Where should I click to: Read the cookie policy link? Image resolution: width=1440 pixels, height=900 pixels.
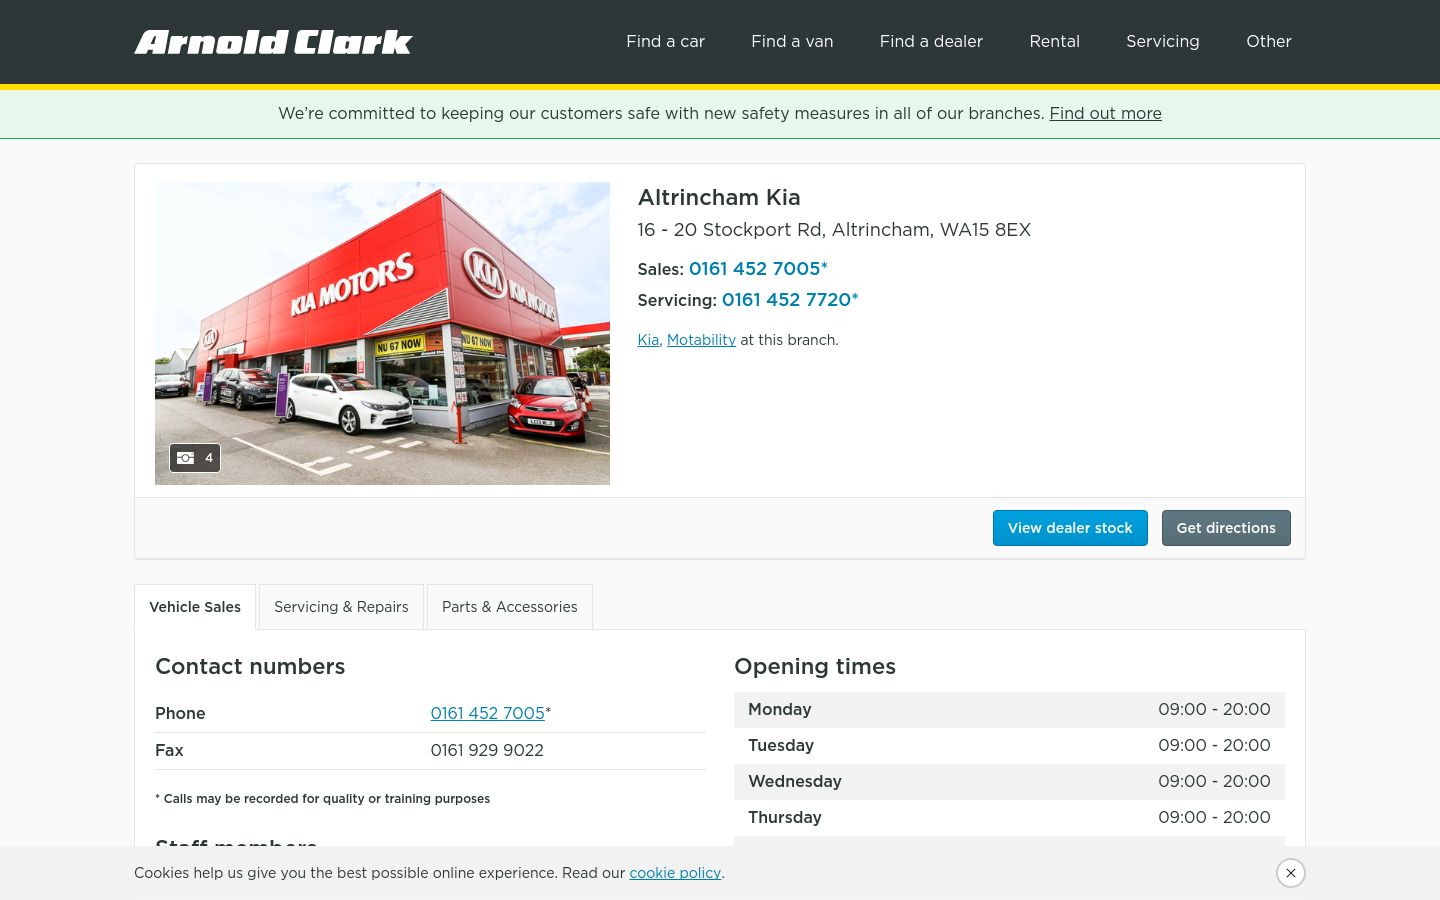(x=675, y=873)
